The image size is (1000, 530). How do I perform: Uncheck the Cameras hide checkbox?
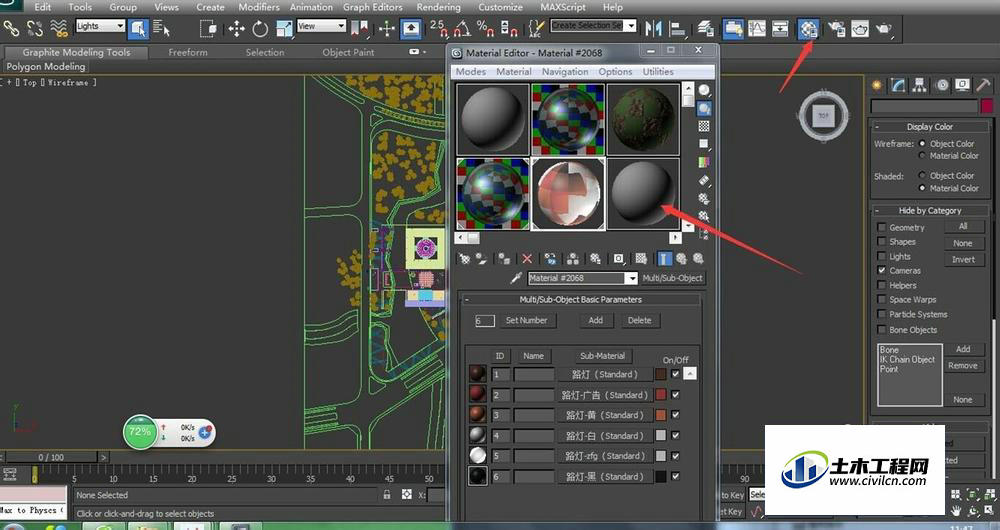pos(881,270)
